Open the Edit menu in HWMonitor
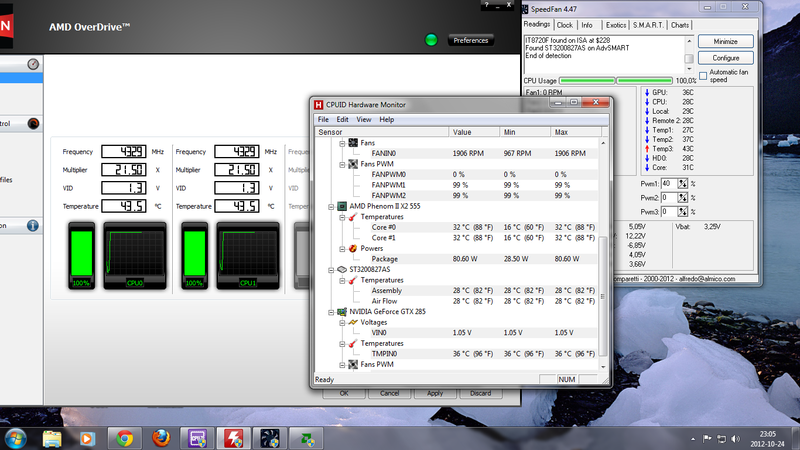This screenshot has width=800, height=450. [x=342, y=119]
